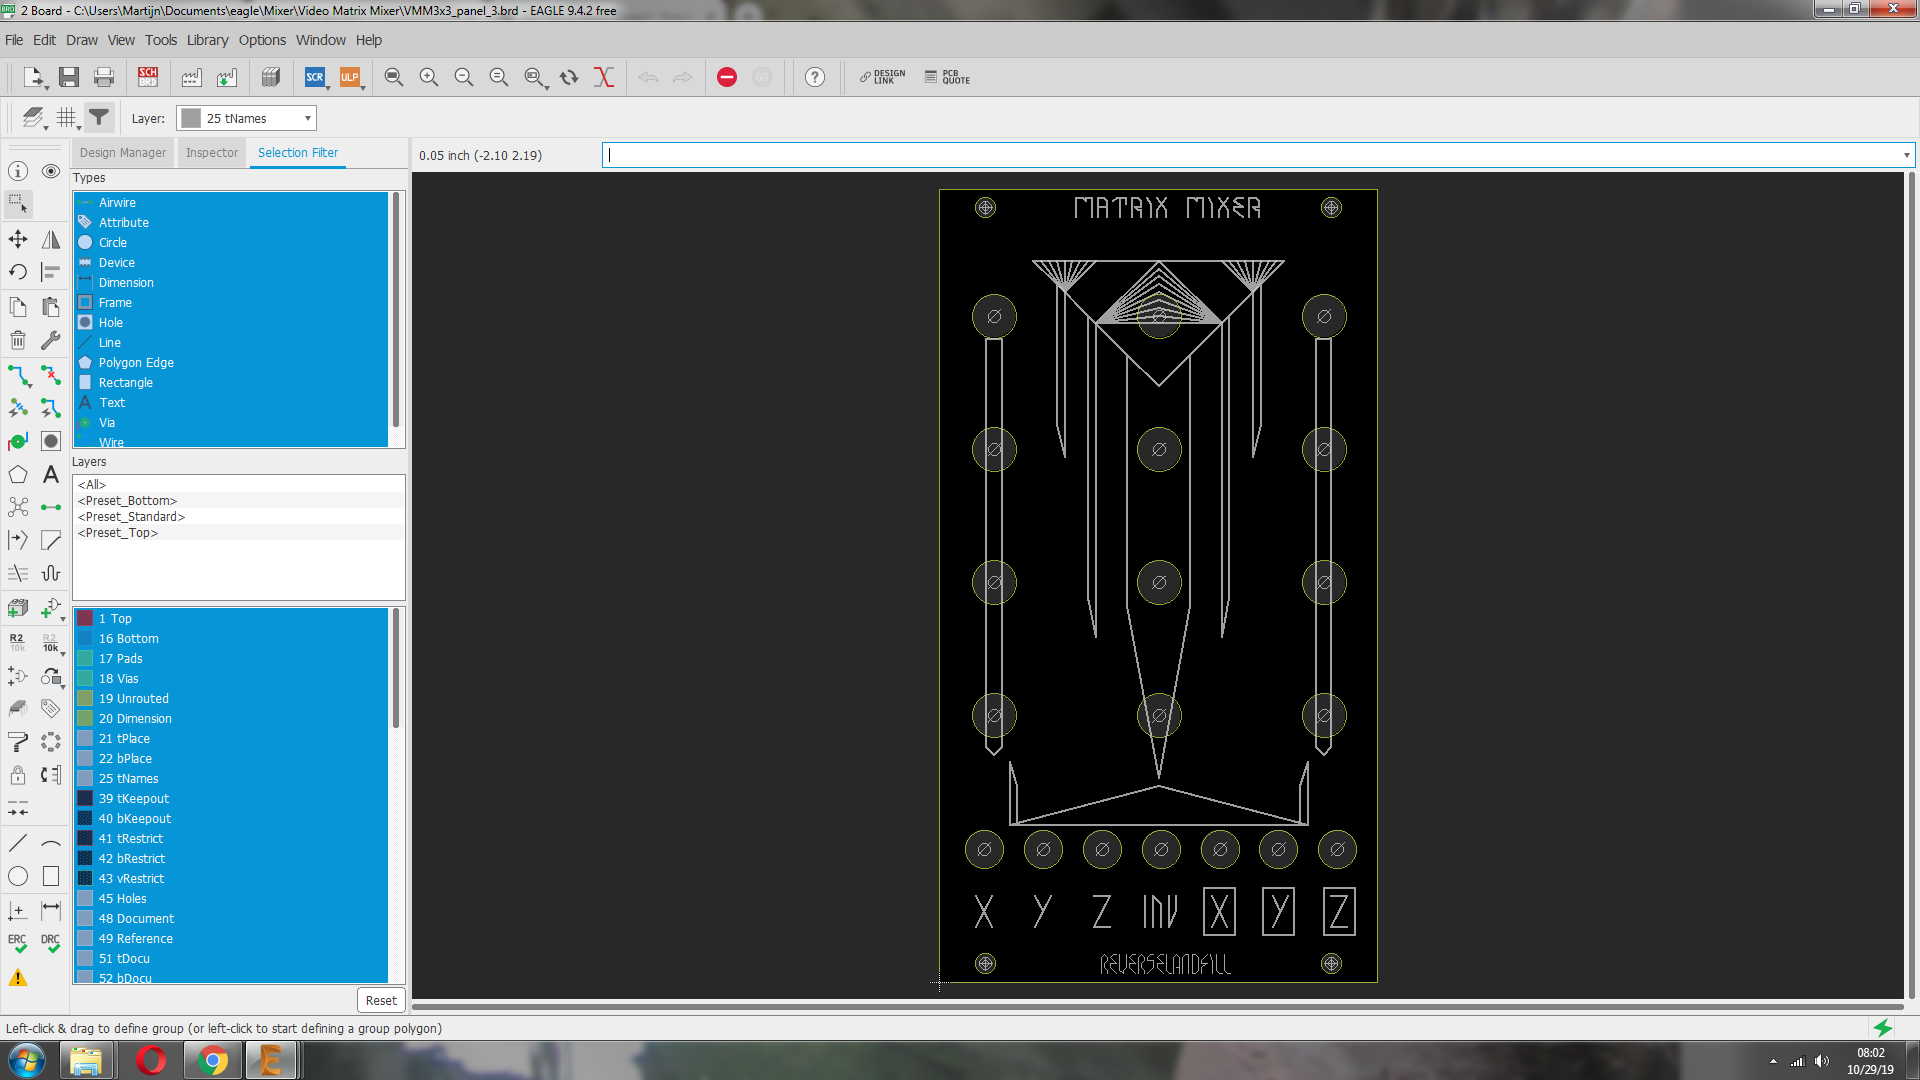
Task: Click the 19 Unrouted layer color swatch
Action: point(86,699)
